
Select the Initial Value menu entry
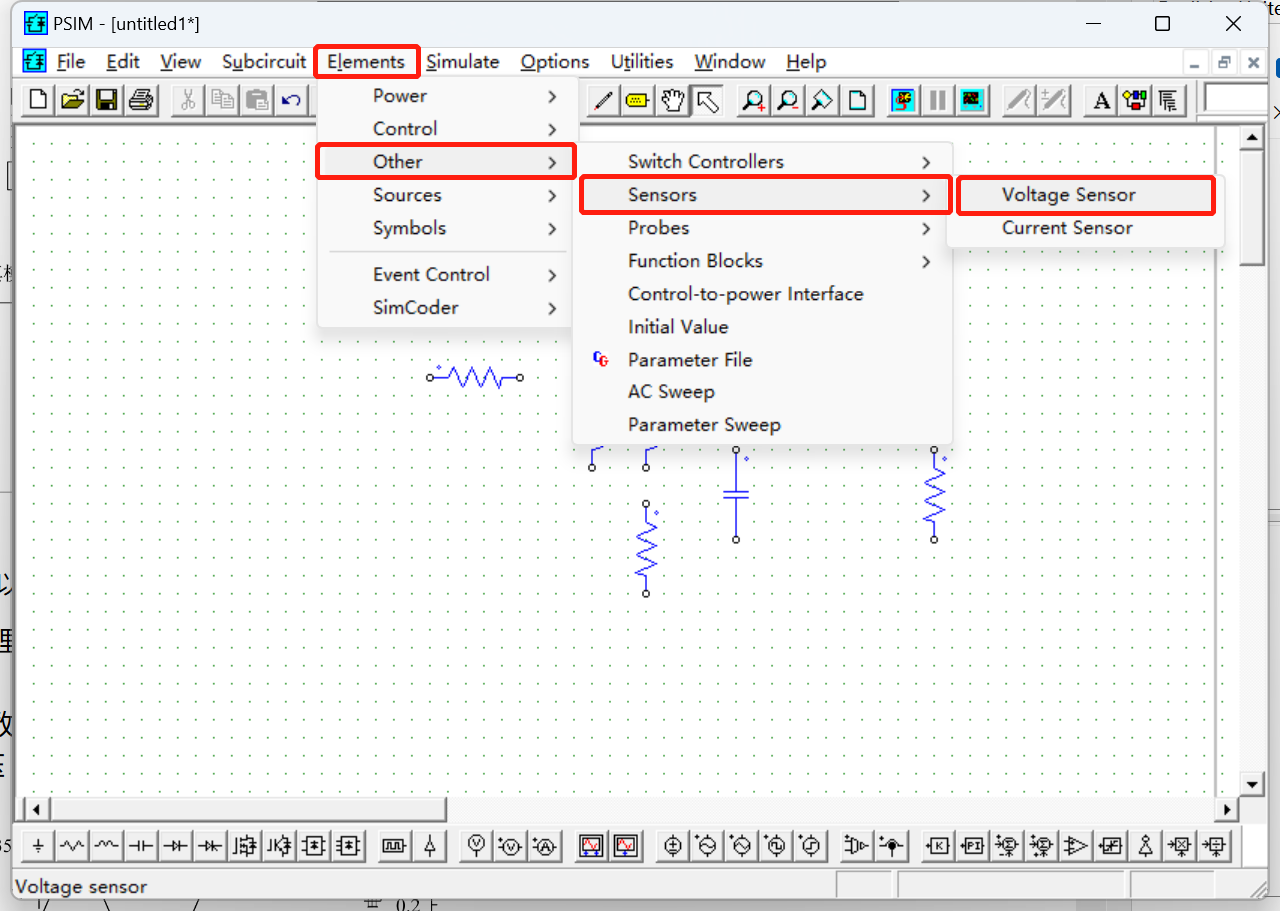point(762,327)
